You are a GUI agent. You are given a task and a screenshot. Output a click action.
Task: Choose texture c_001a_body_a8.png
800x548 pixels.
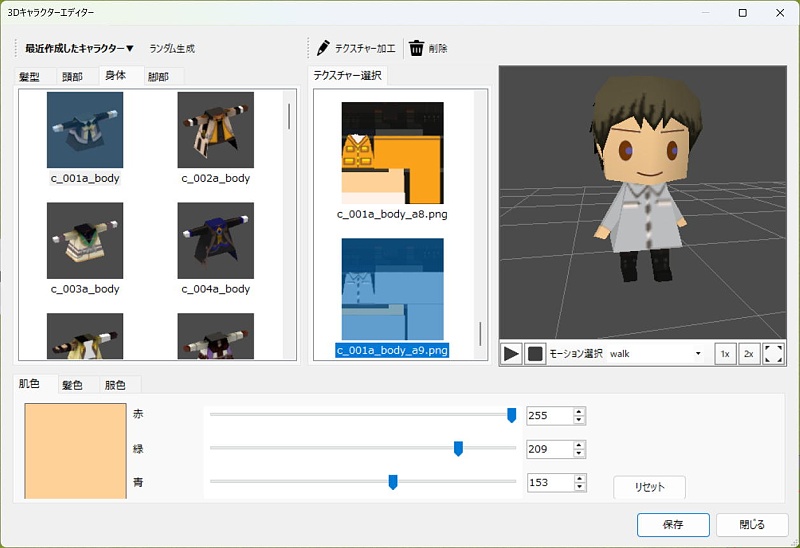point(392,153)
